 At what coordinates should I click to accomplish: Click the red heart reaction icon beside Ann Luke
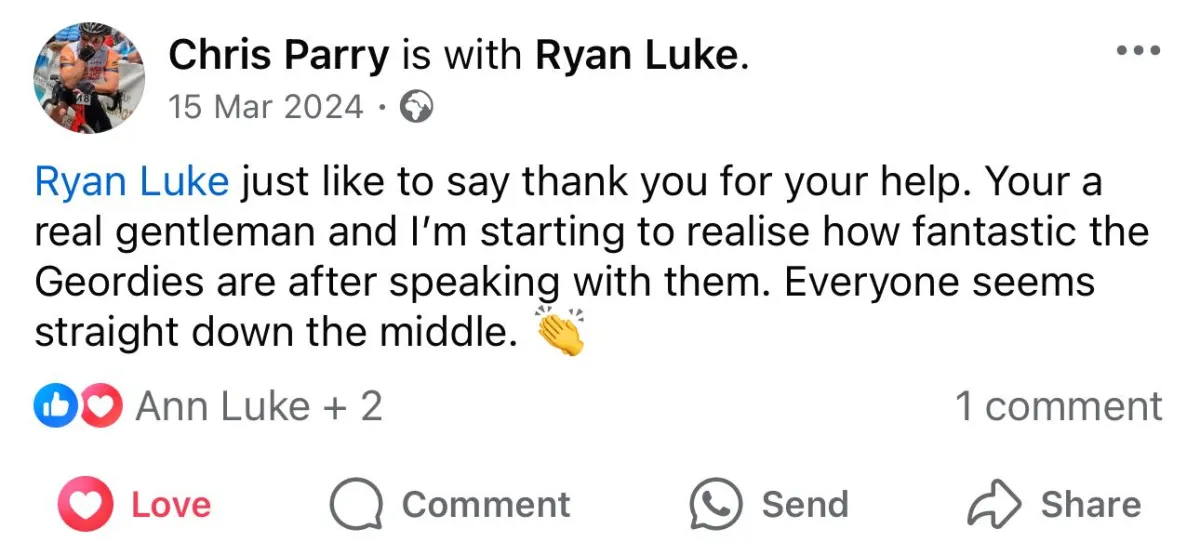click(x=102, y=407)
